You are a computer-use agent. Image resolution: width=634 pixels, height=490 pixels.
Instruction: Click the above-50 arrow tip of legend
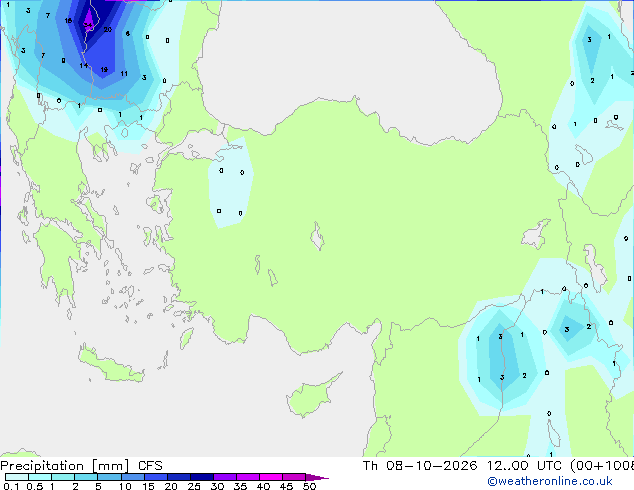tap(317, 477)
